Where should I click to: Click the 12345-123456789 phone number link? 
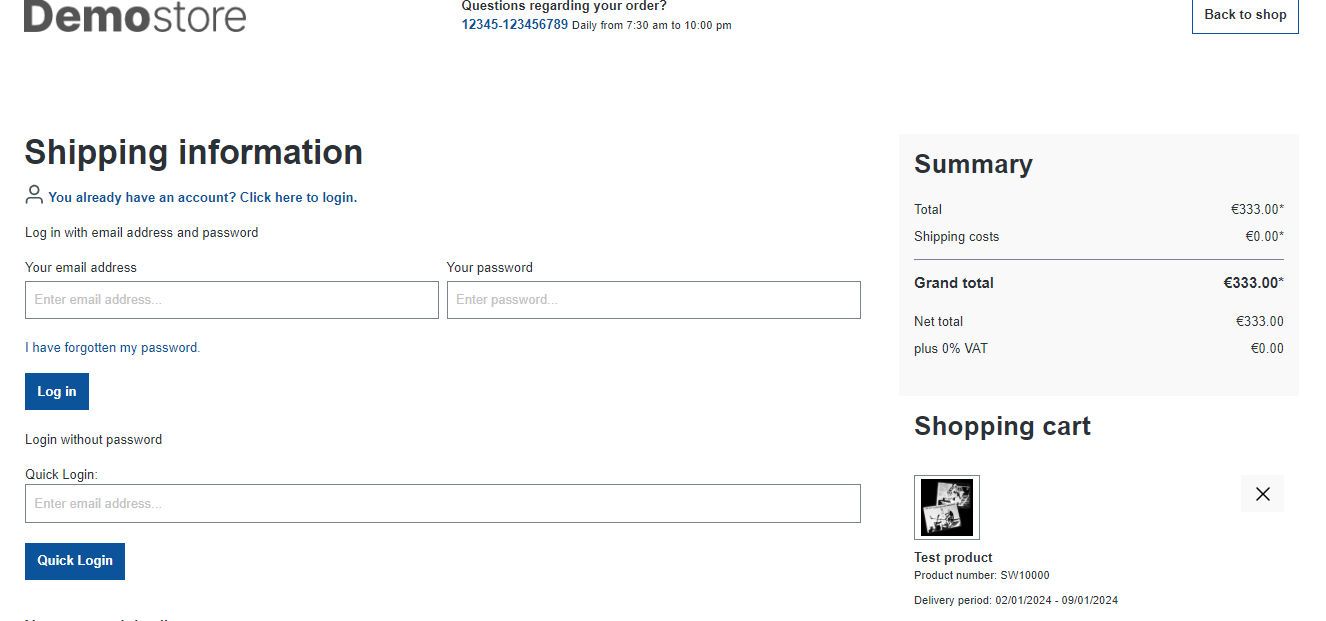[x=515, y=24]
